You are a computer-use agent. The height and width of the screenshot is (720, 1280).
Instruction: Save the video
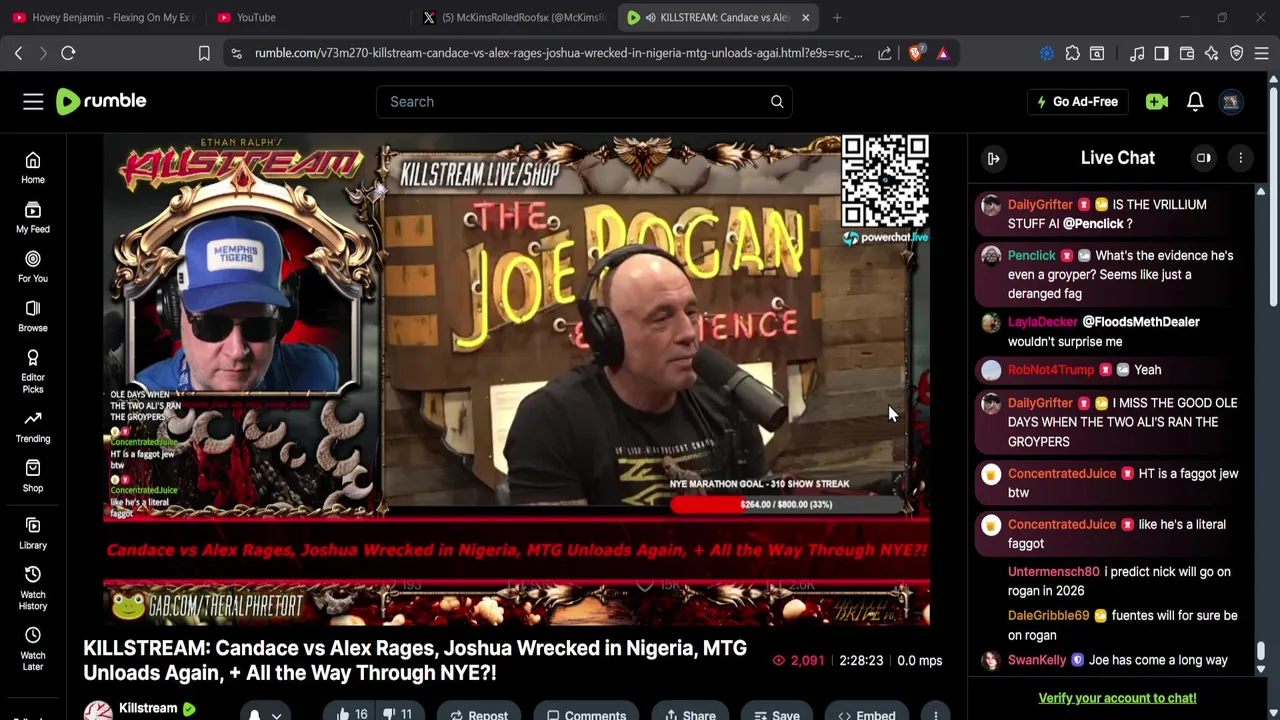[x=776, y=713]
